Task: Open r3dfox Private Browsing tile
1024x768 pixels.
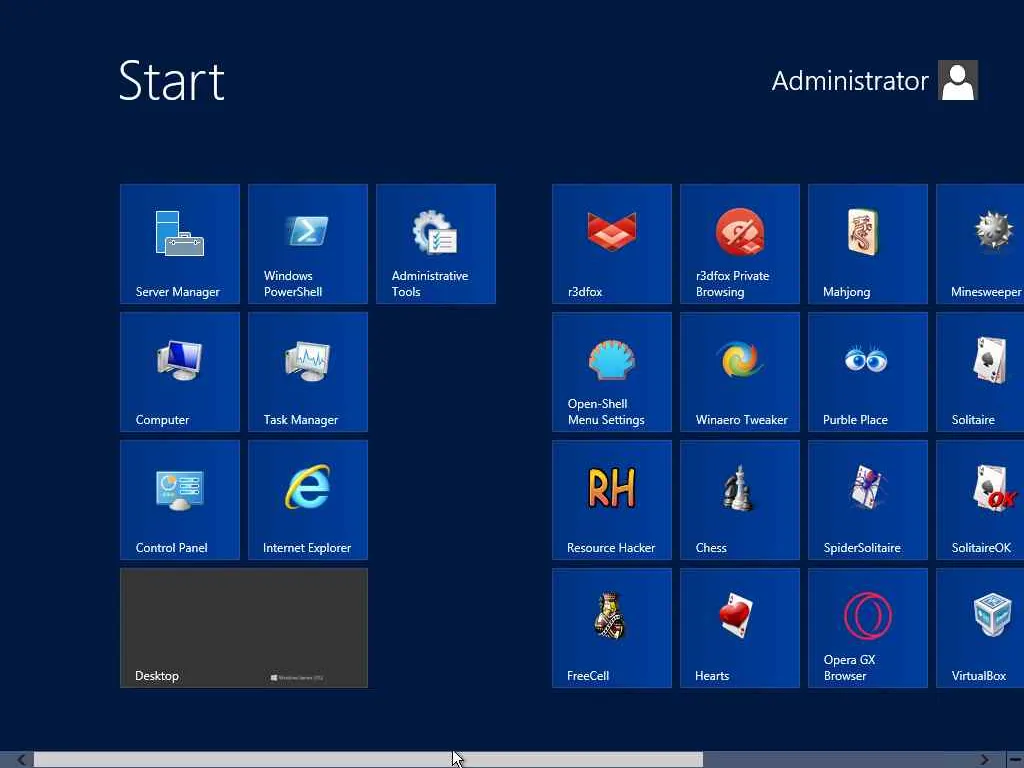Action: [739, 244]
